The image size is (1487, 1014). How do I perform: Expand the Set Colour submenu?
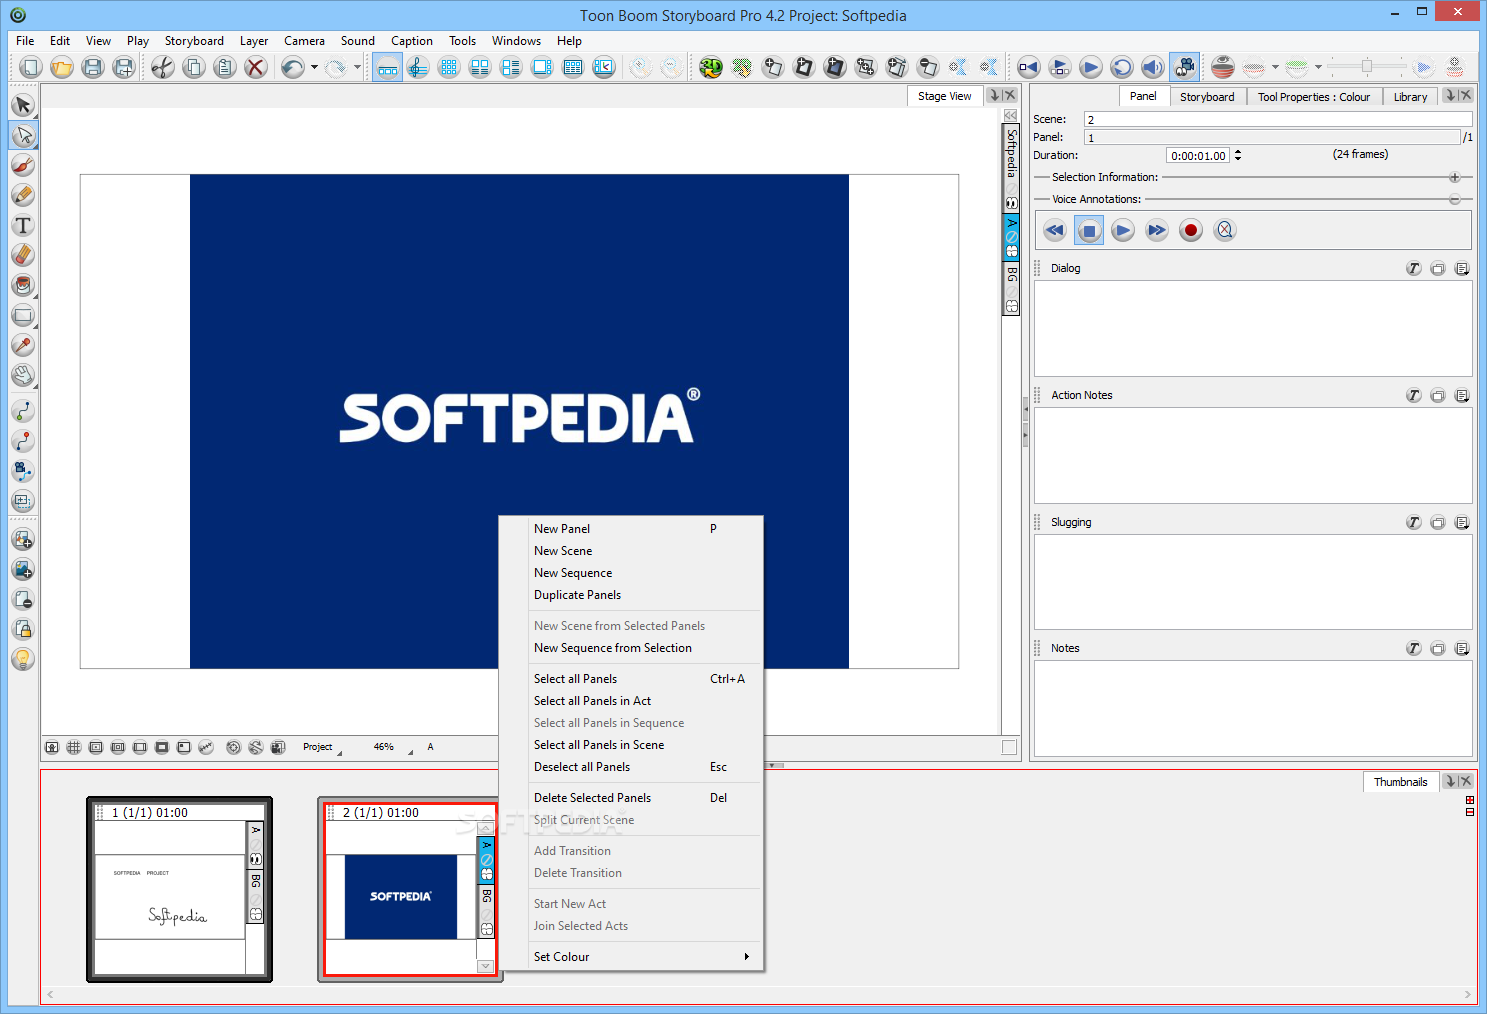[631, 957]
